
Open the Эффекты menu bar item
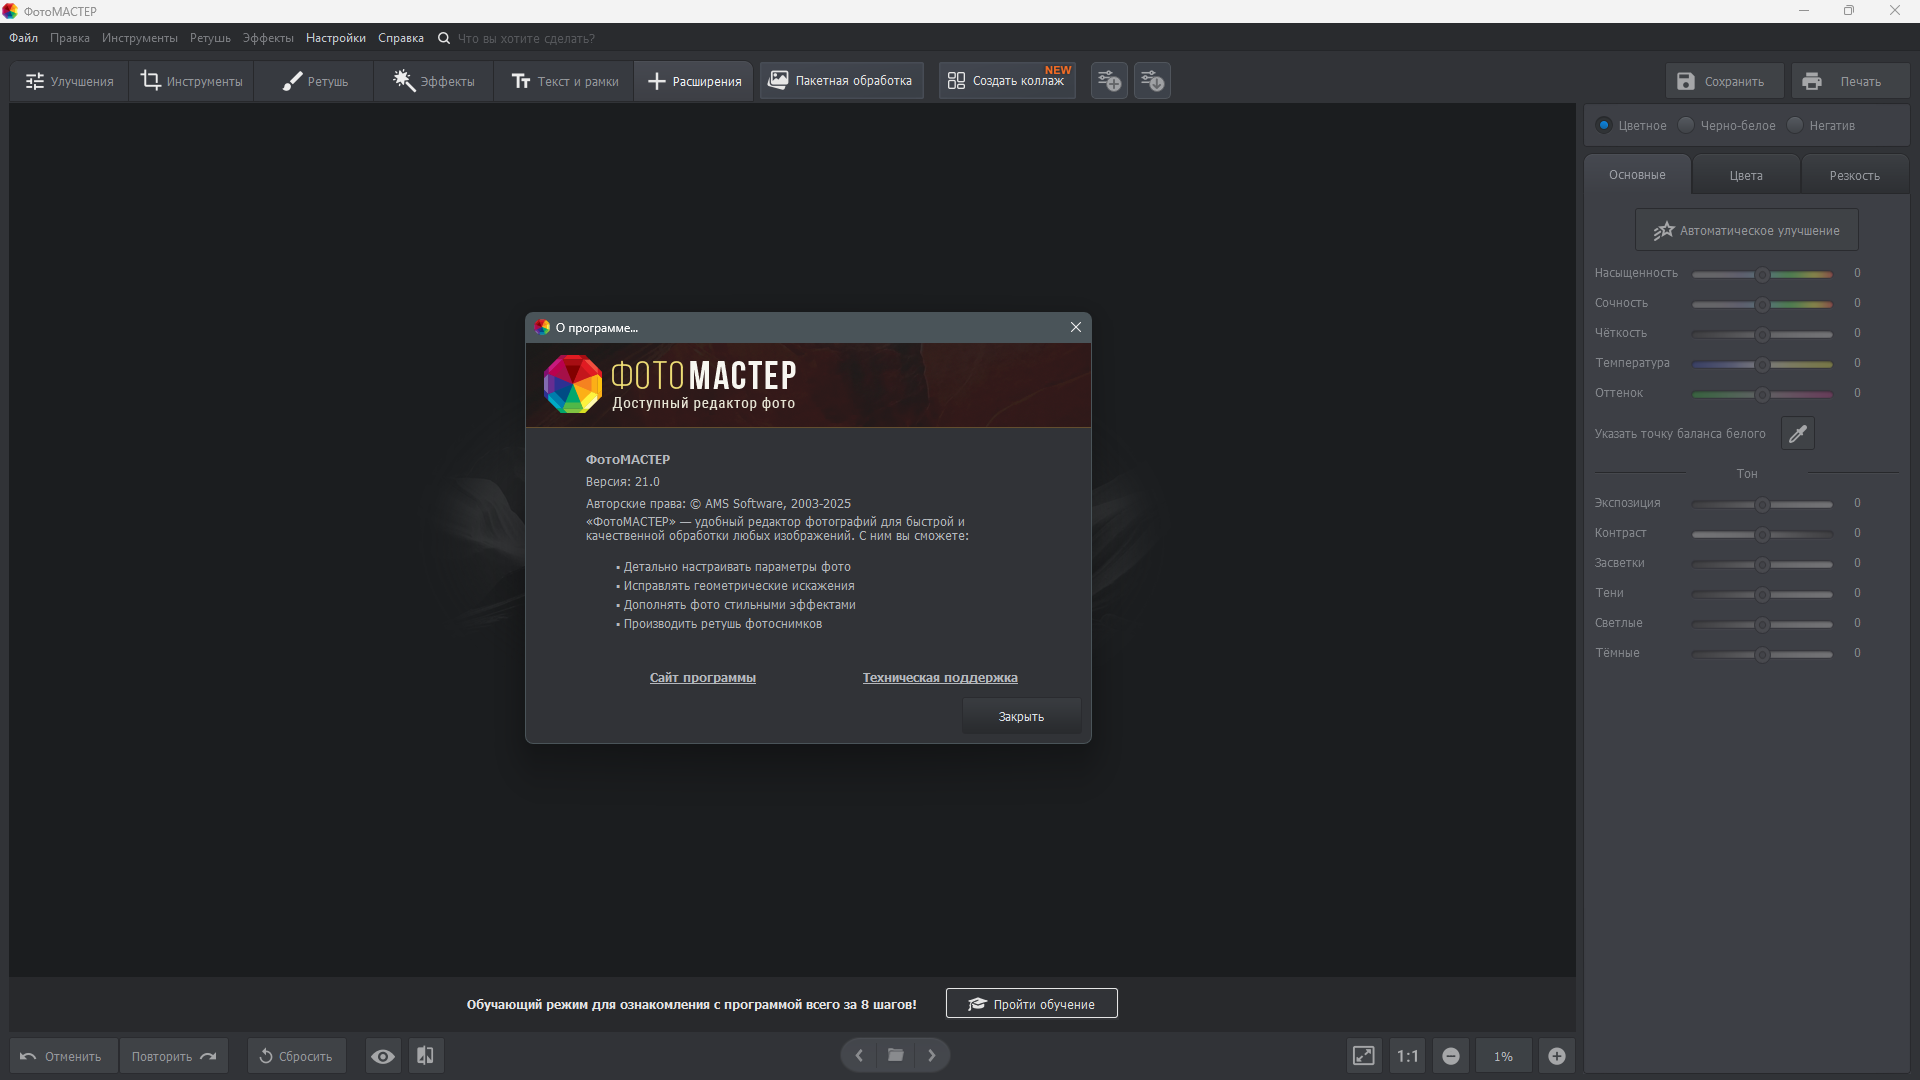coord(268,38)
